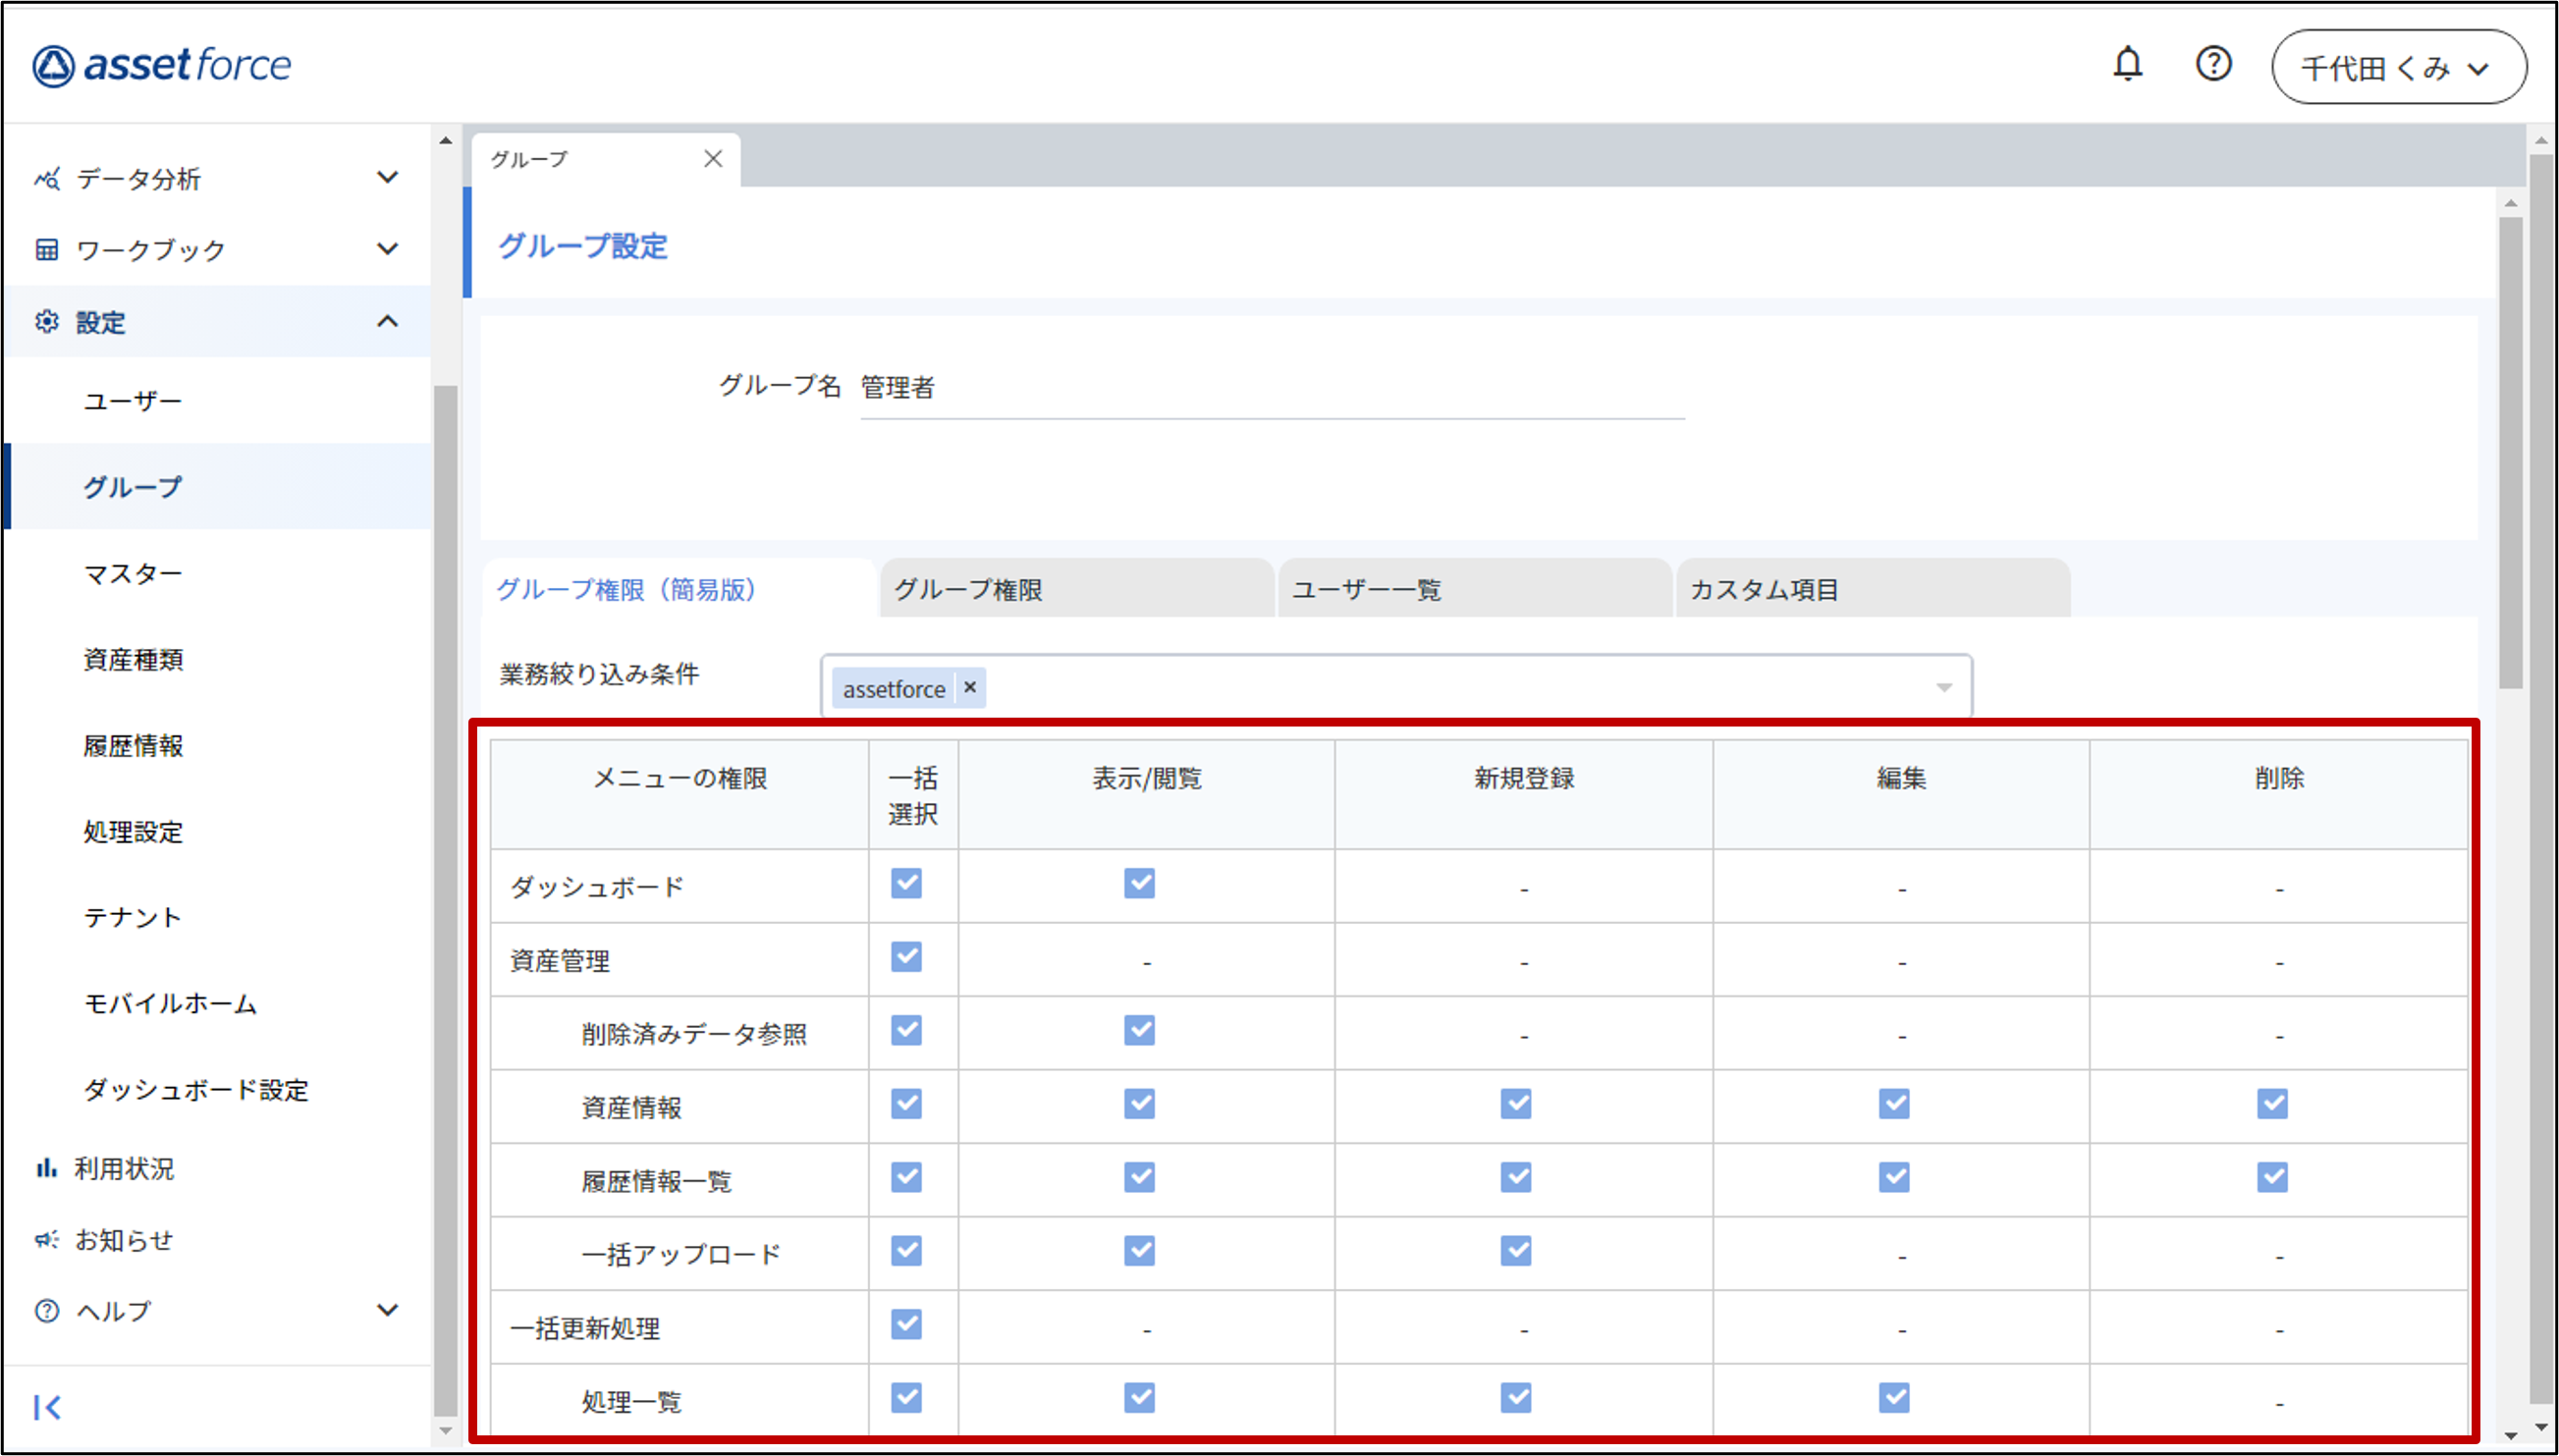Uncheck 資産情報 削除 permission checkbox

[2271, 1104]
